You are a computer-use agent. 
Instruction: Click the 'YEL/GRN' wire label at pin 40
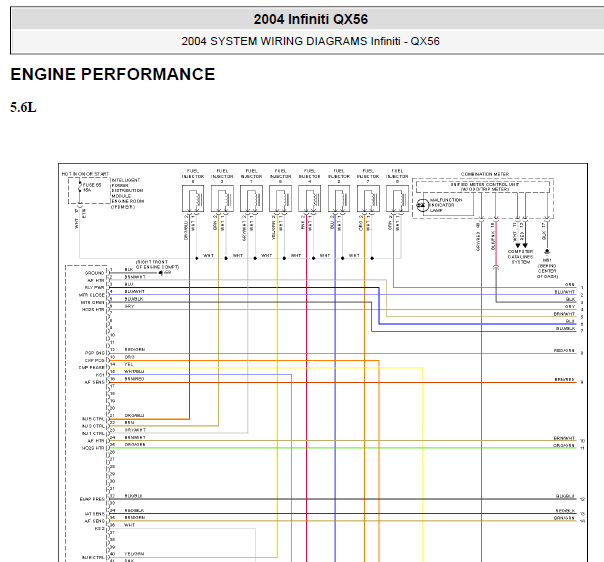[x=134, y=554]
